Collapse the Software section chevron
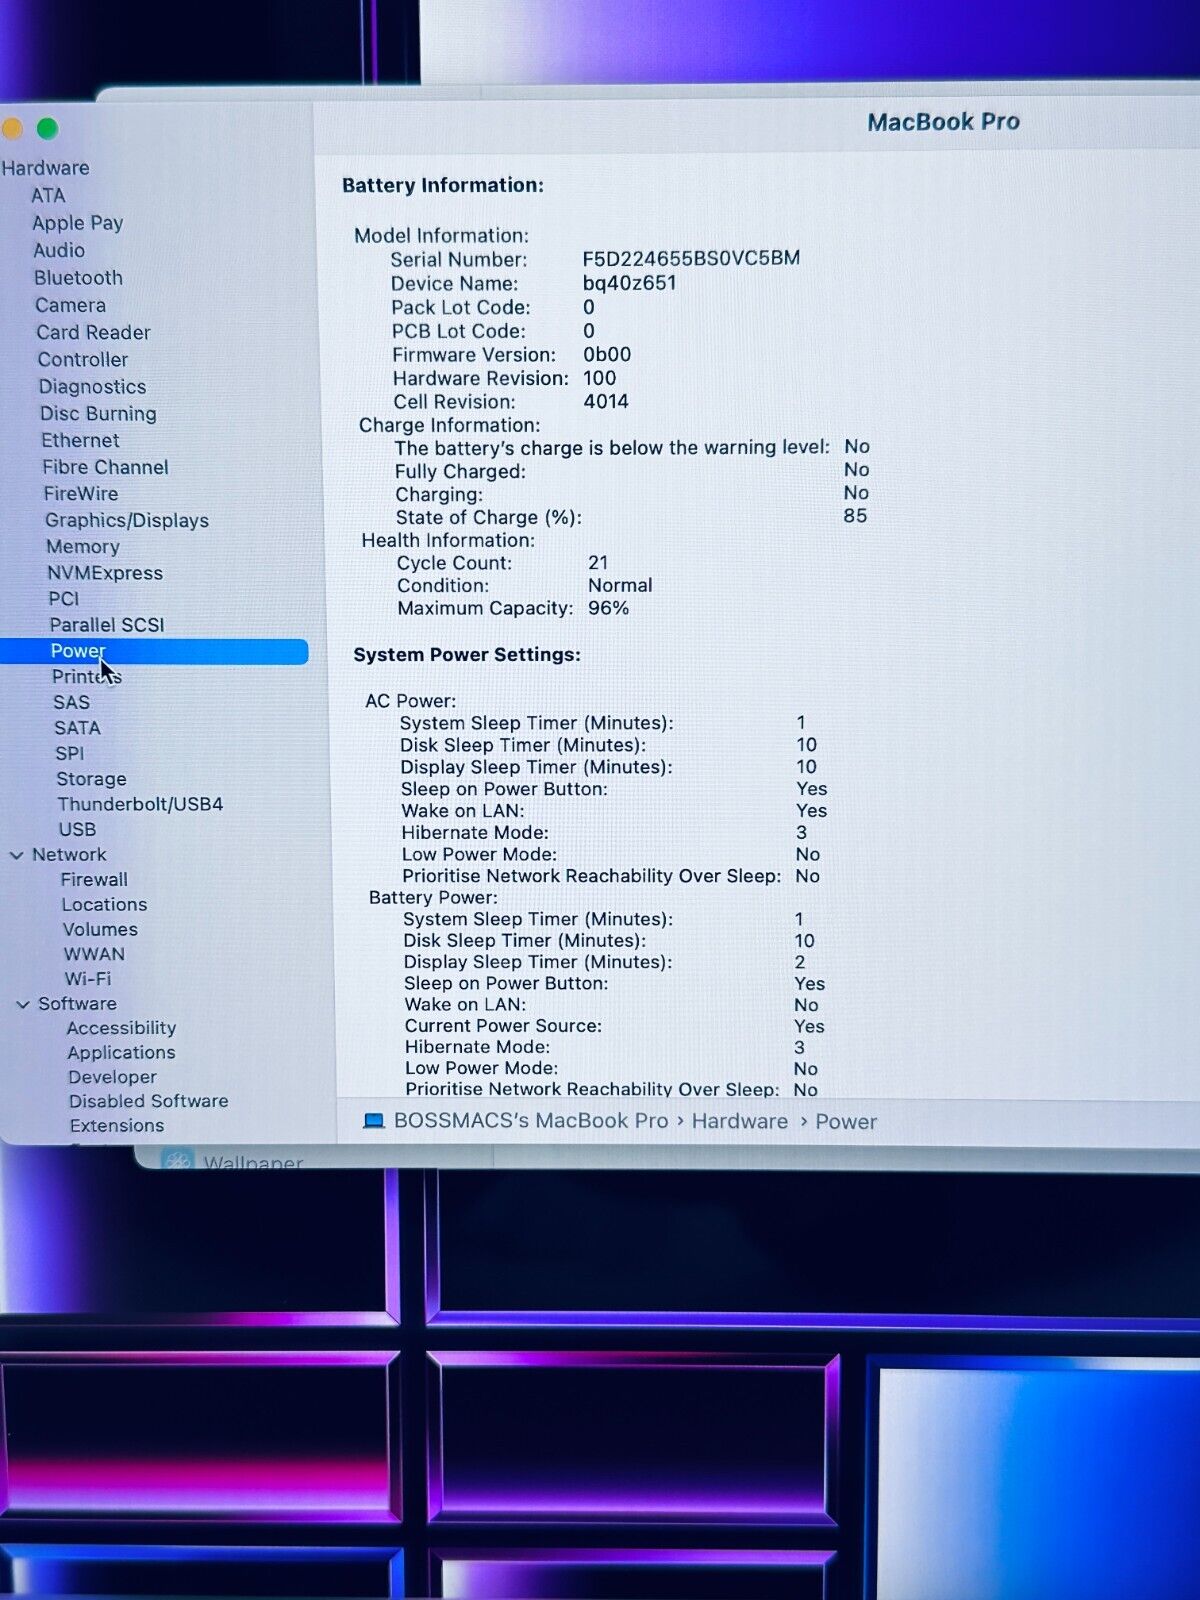1200x1600 pixels. [23, 1004]
